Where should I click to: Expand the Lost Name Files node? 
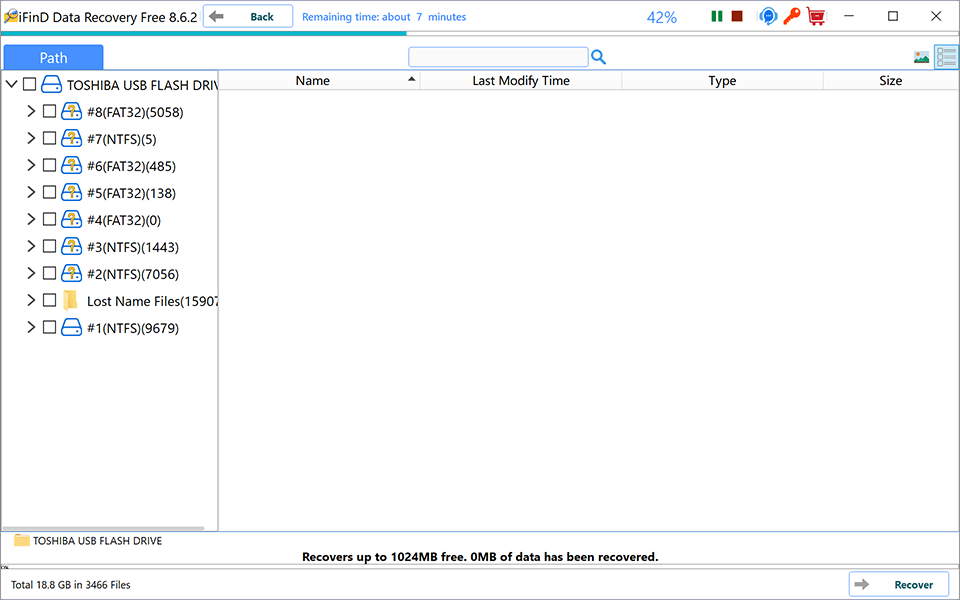(x=31, y=299)
